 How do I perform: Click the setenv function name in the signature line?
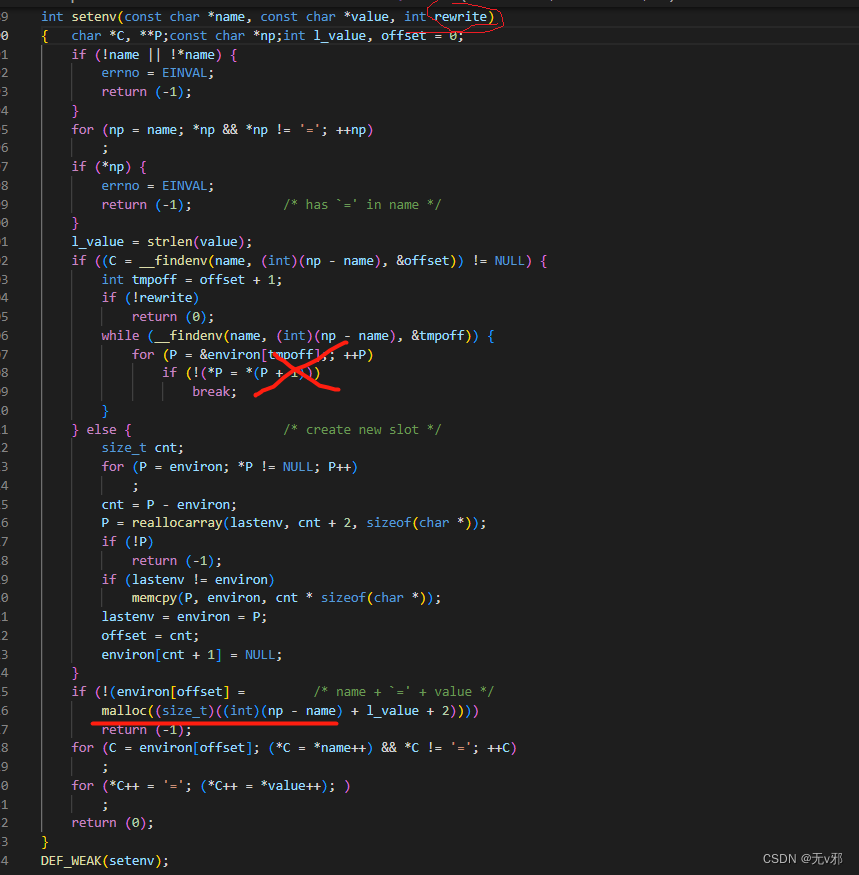pyautogui.click(x=94, y=17)
